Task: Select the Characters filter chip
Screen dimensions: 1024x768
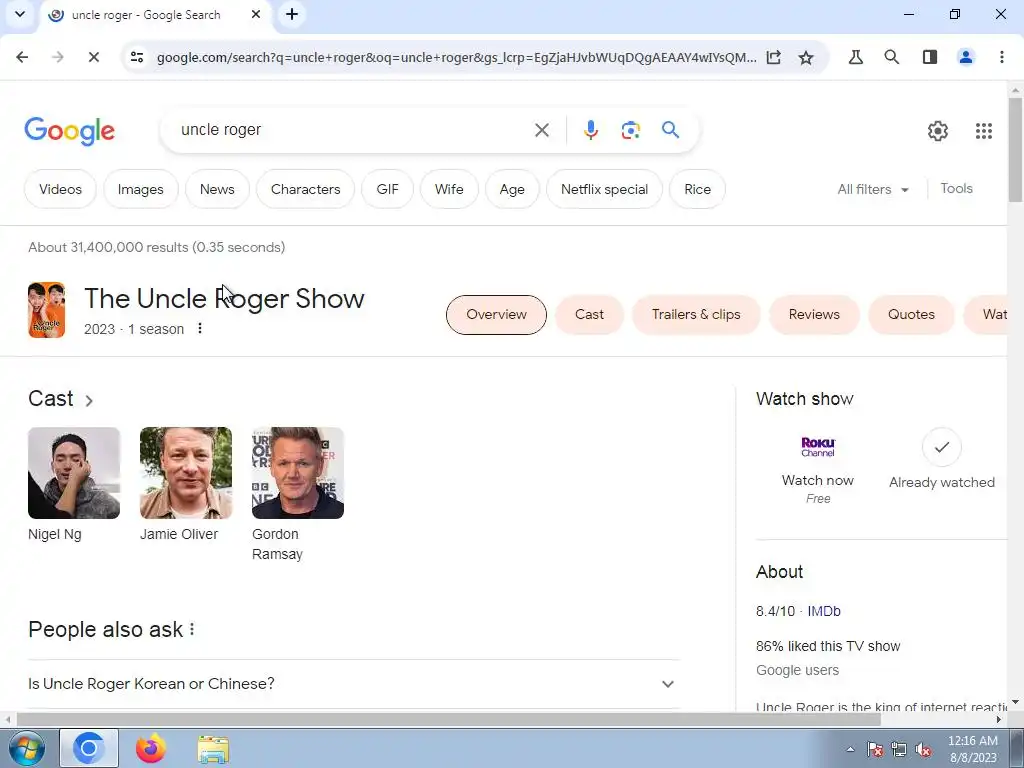Action: 306,189
